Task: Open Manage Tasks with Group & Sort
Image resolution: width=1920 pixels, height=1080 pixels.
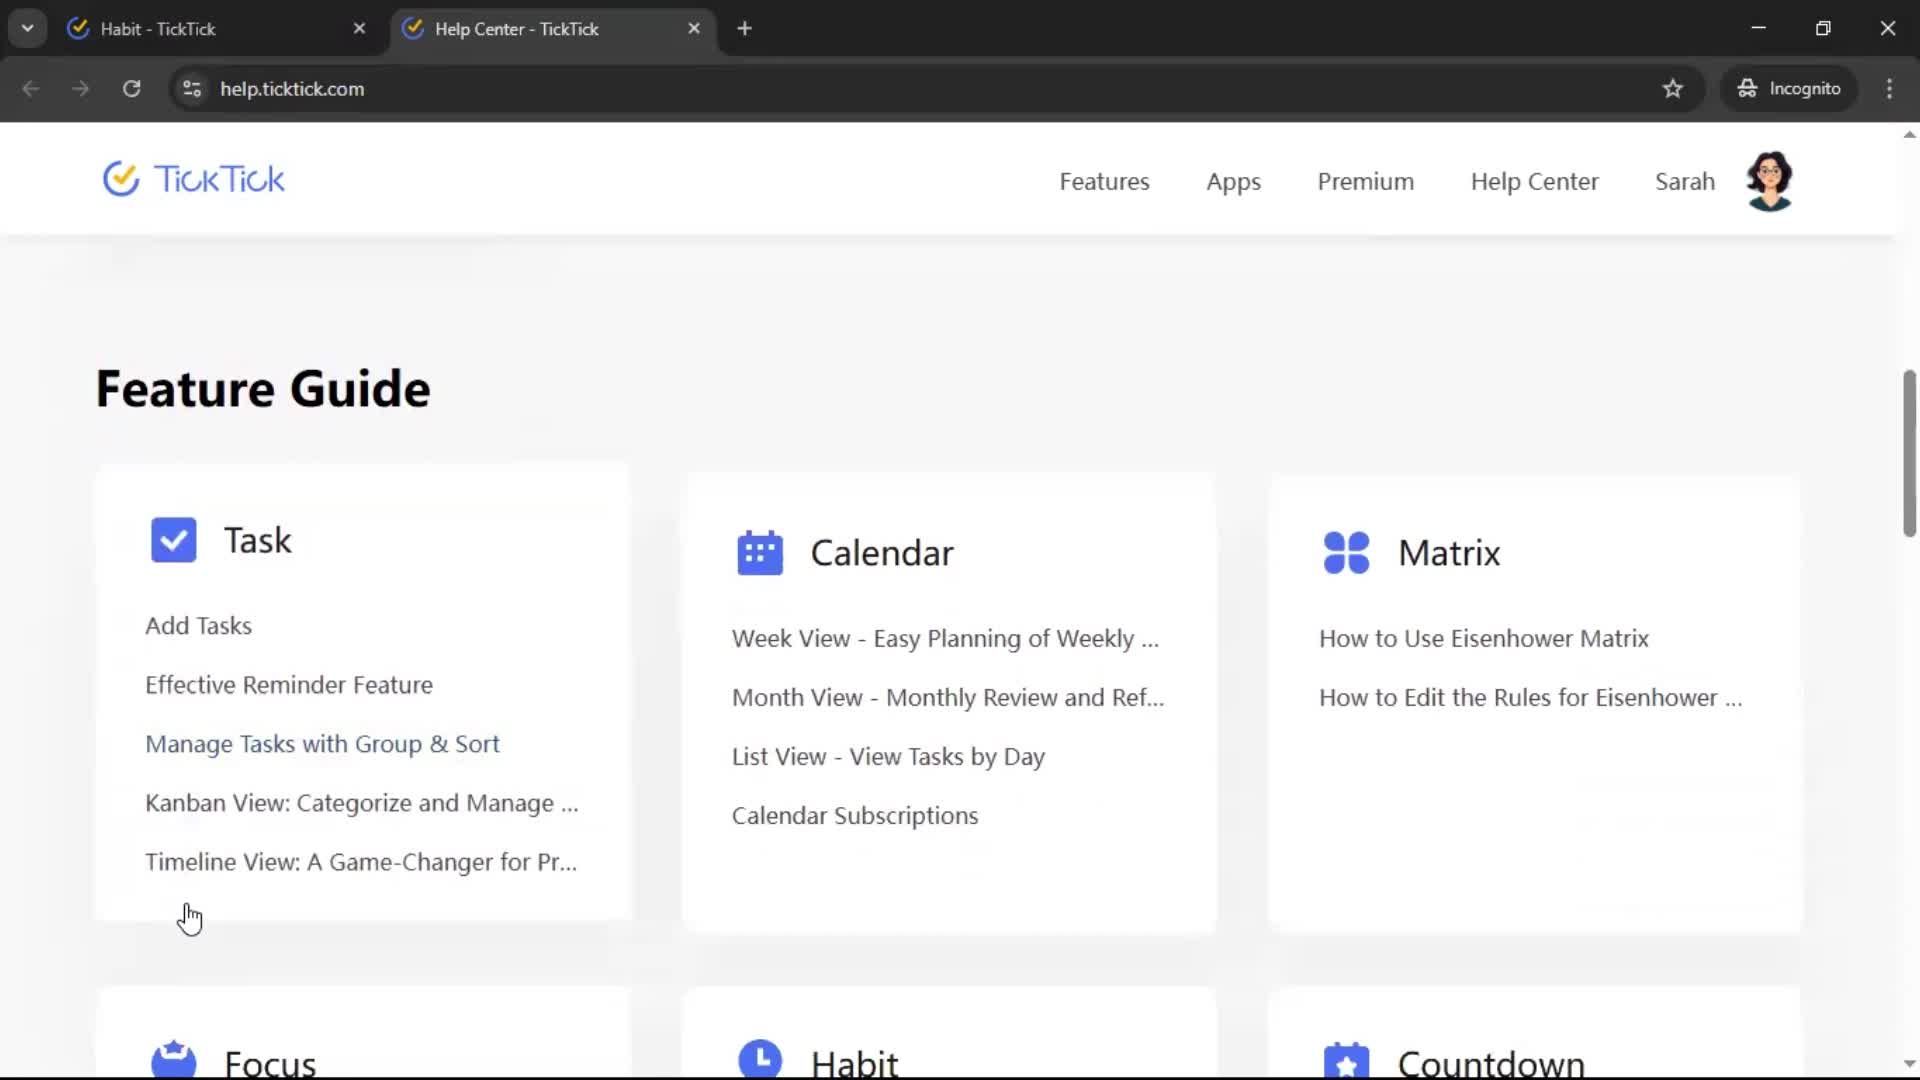Action: click(322, 744)
